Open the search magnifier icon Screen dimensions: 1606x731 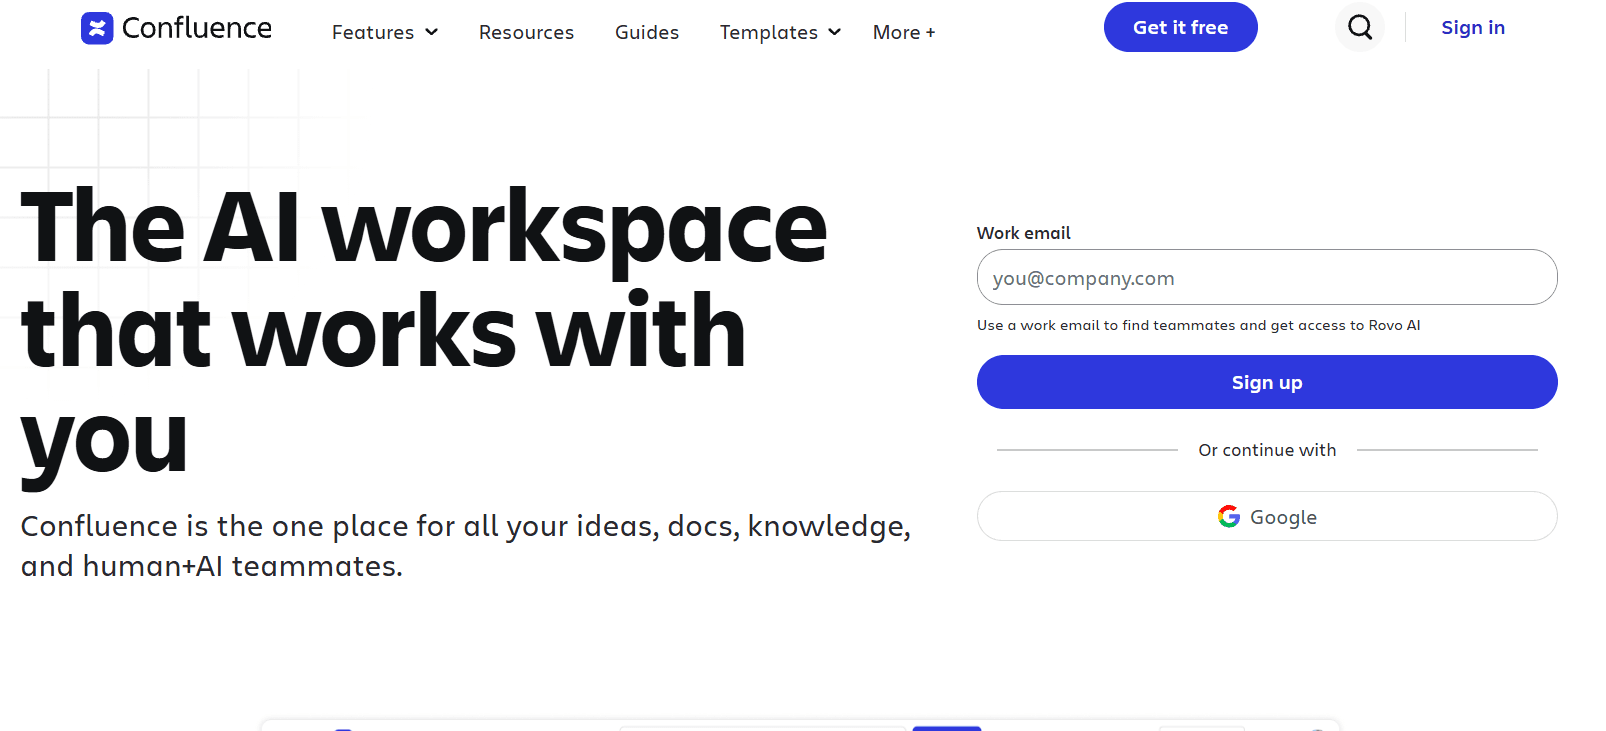[1360, 27]
